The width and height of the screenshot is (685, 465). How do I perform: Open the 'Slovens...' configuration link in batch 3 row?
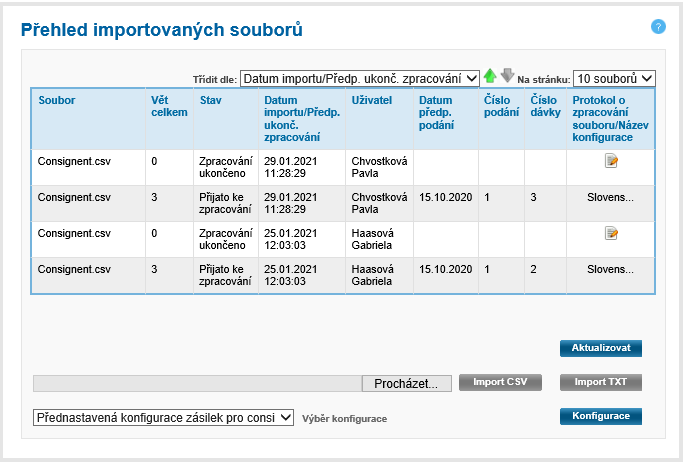(610, 198)
